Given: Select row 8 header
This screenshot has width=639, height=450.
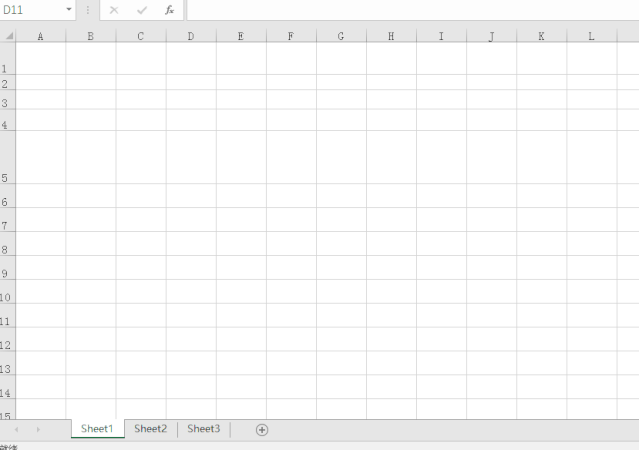Looking at the screenshot, I should [x=8, y=244].
